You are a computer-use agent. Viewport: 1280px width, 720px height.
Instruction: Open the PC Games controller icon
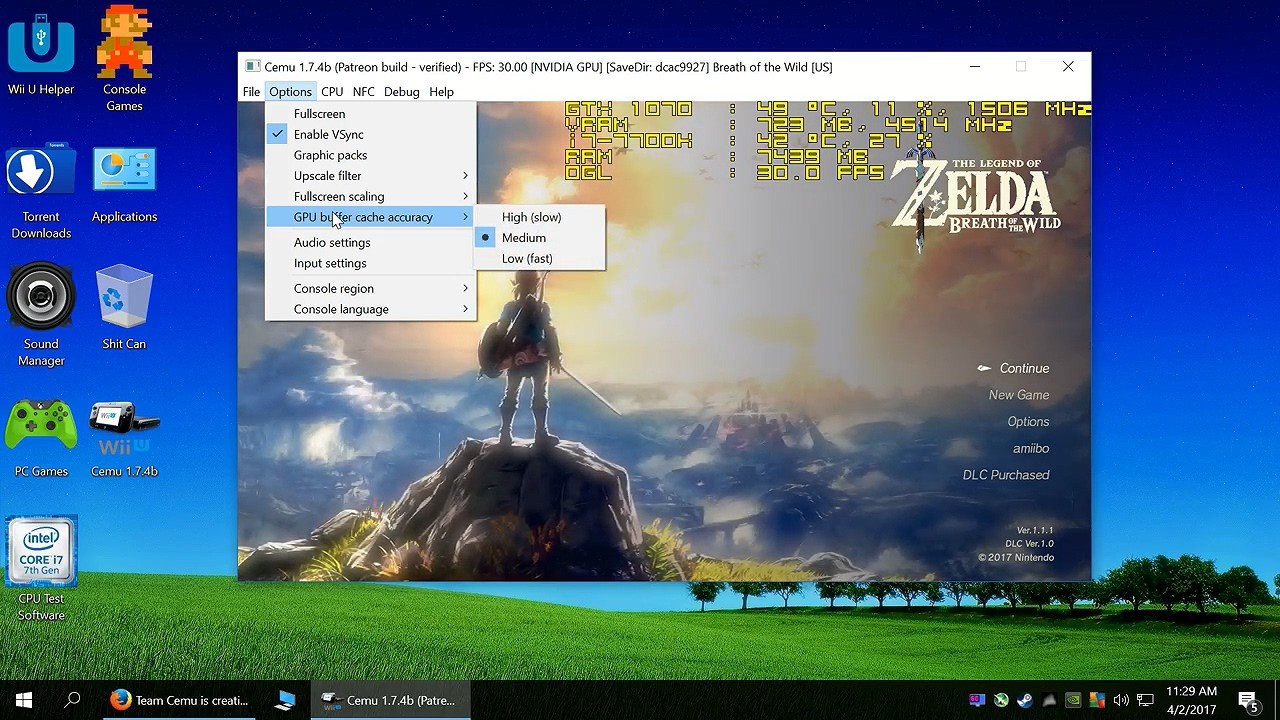pyautogui.click(x=41, y=438)
